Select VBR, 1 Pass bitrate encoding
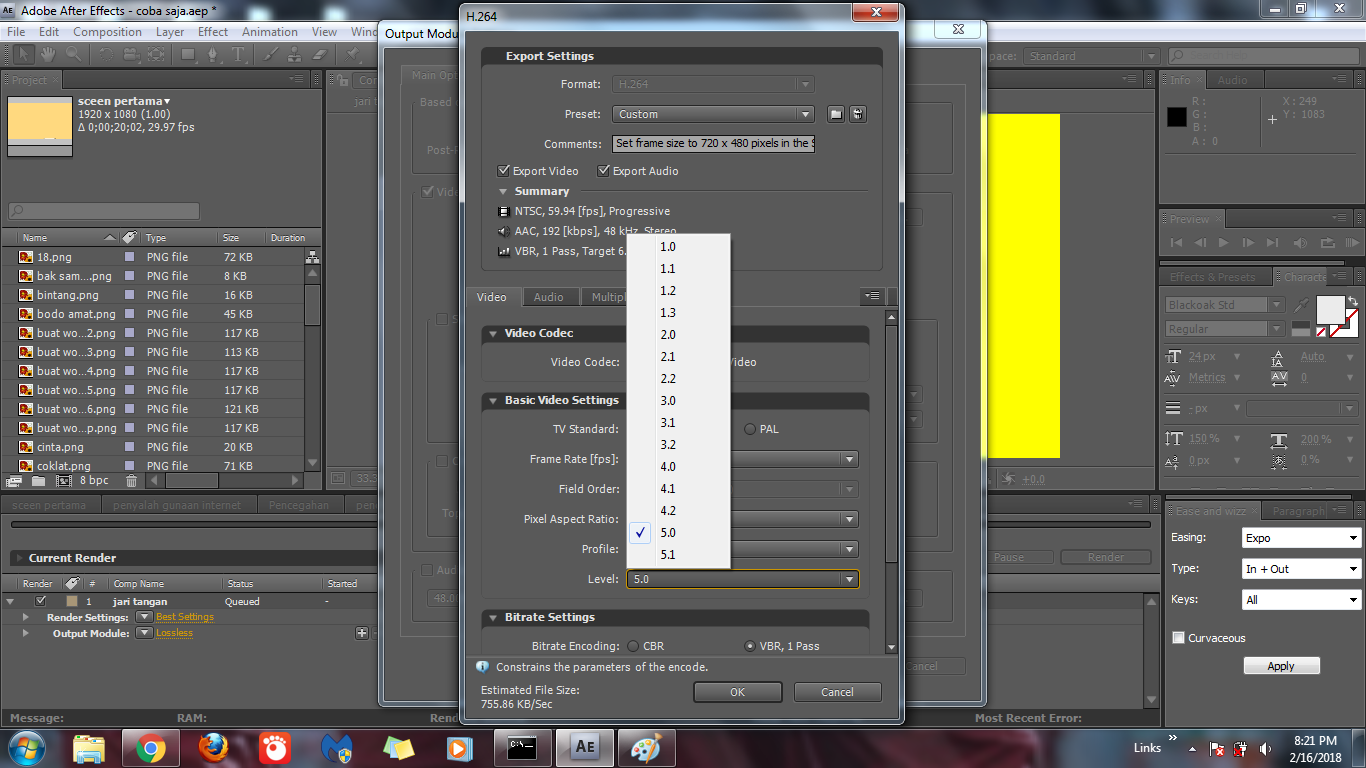The image size is (1366, 768). tap(750, 646)
